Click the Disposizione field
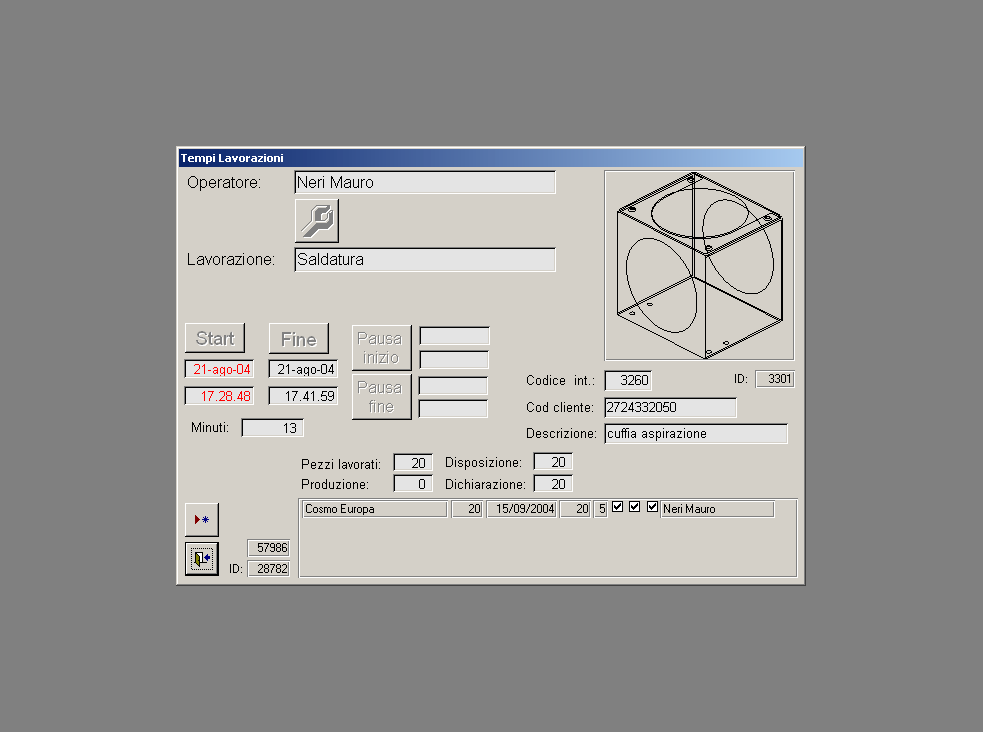 click(x=553, y=462)
